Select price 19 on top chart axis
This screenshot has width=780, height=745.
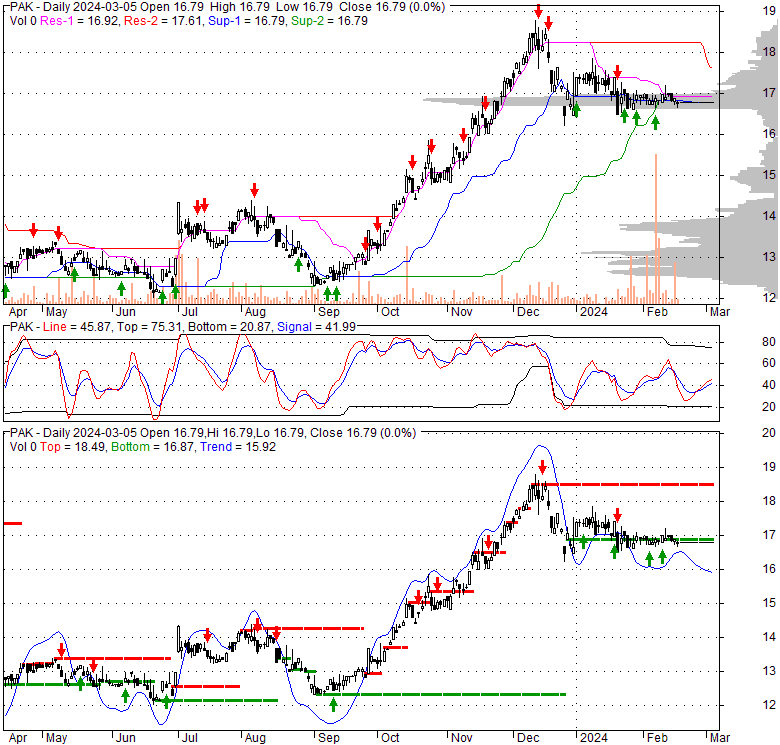tap(769, 10)
